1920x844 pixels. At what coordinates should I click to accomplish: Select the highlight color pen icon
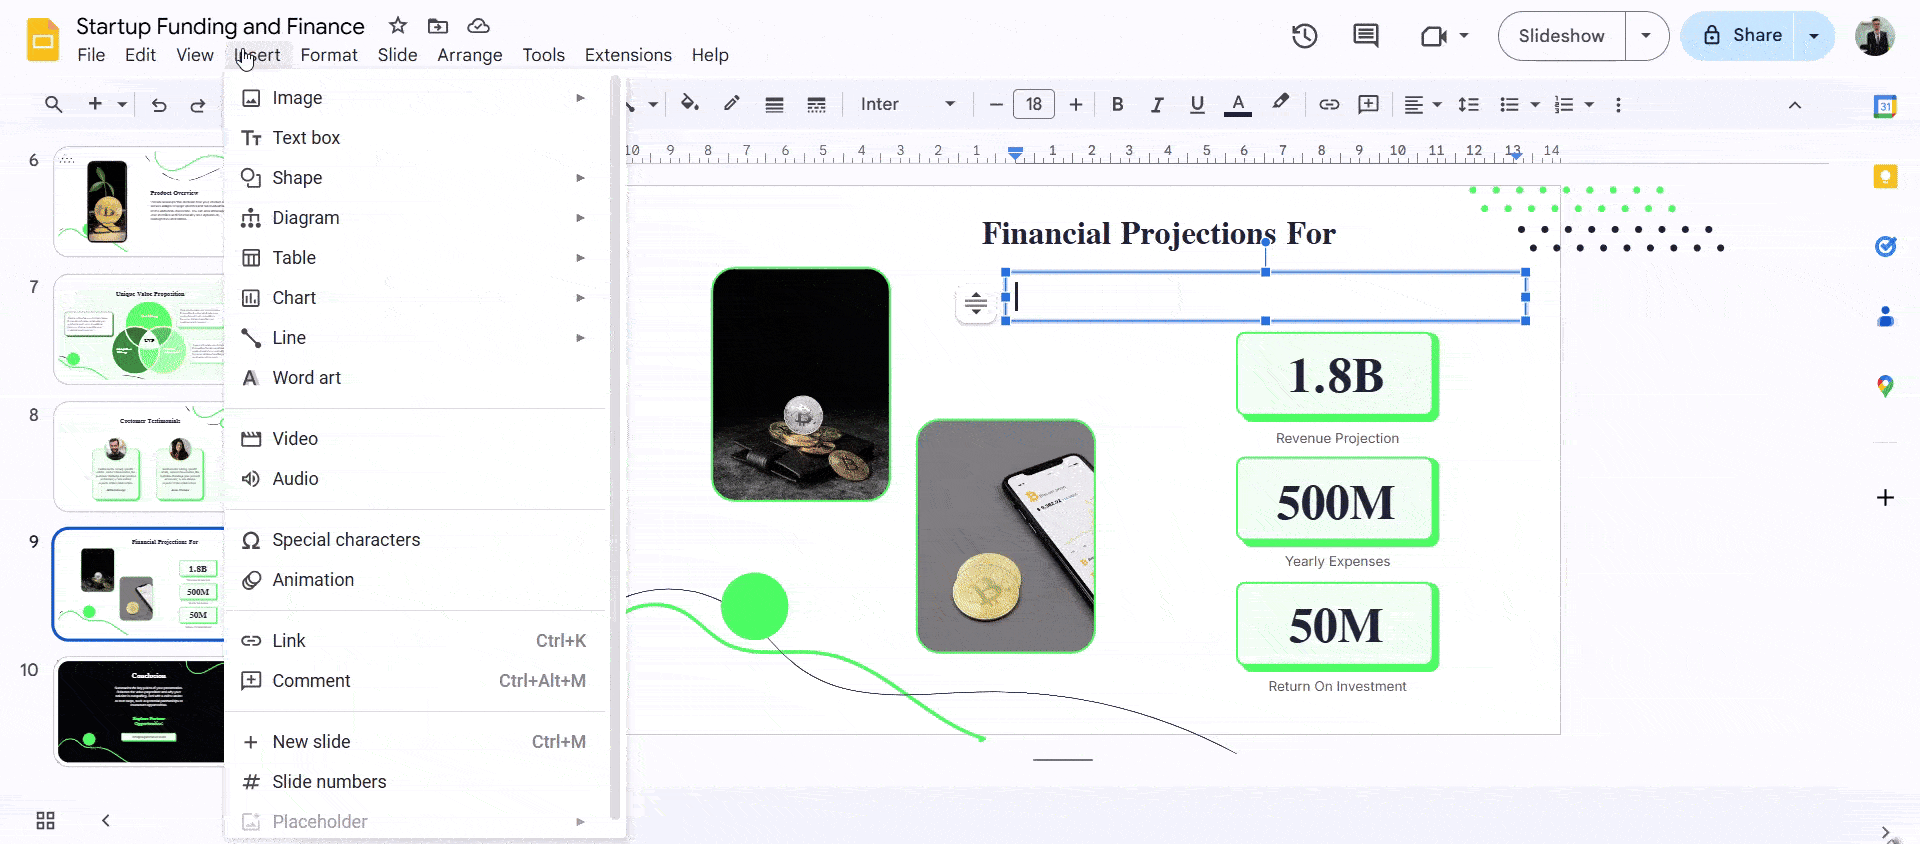pos(1280,103)
